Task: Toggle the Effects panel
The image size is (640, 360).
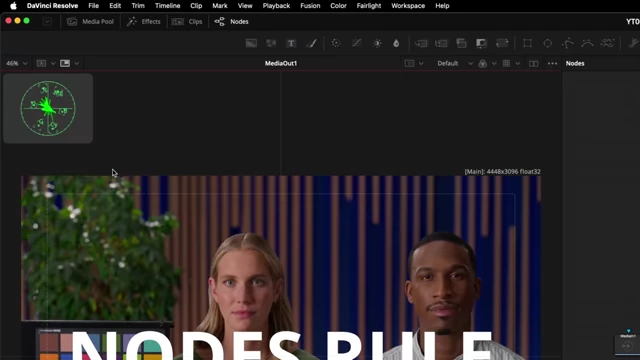Action: (x=144, y=22)
